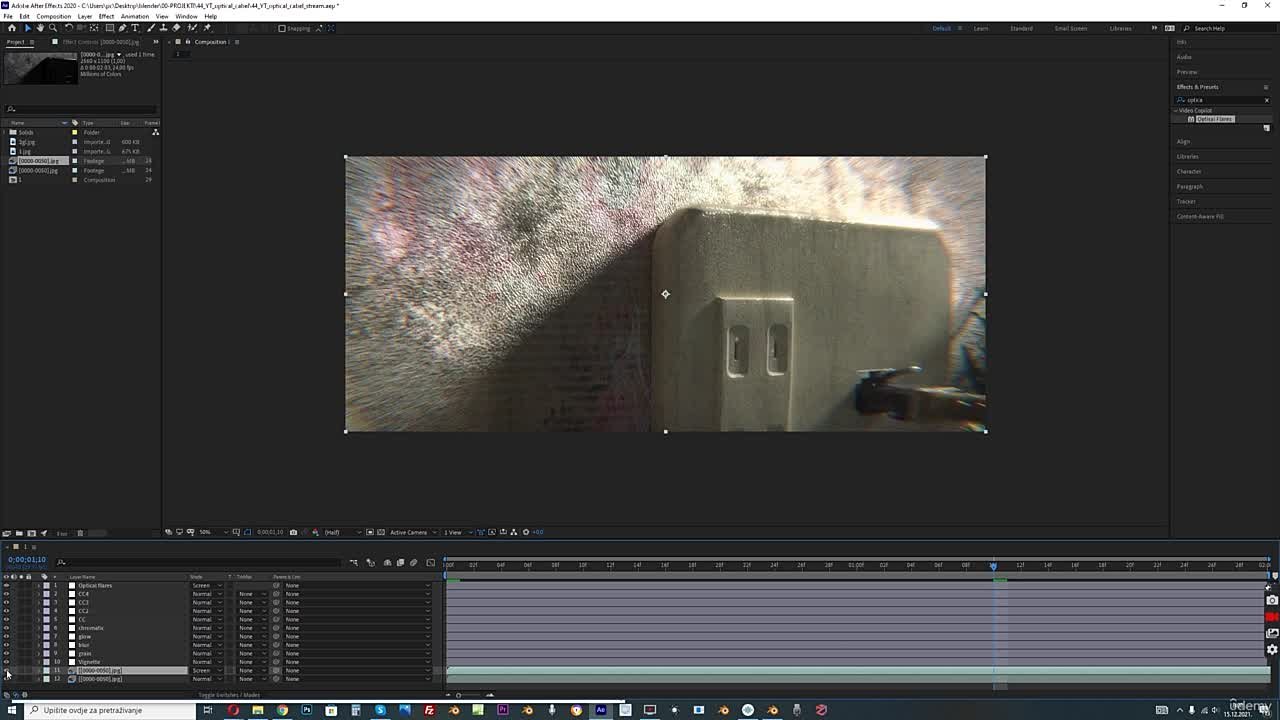
Task: Toggle visibility of the Vignette layer
Action: (x=6, y=662)
